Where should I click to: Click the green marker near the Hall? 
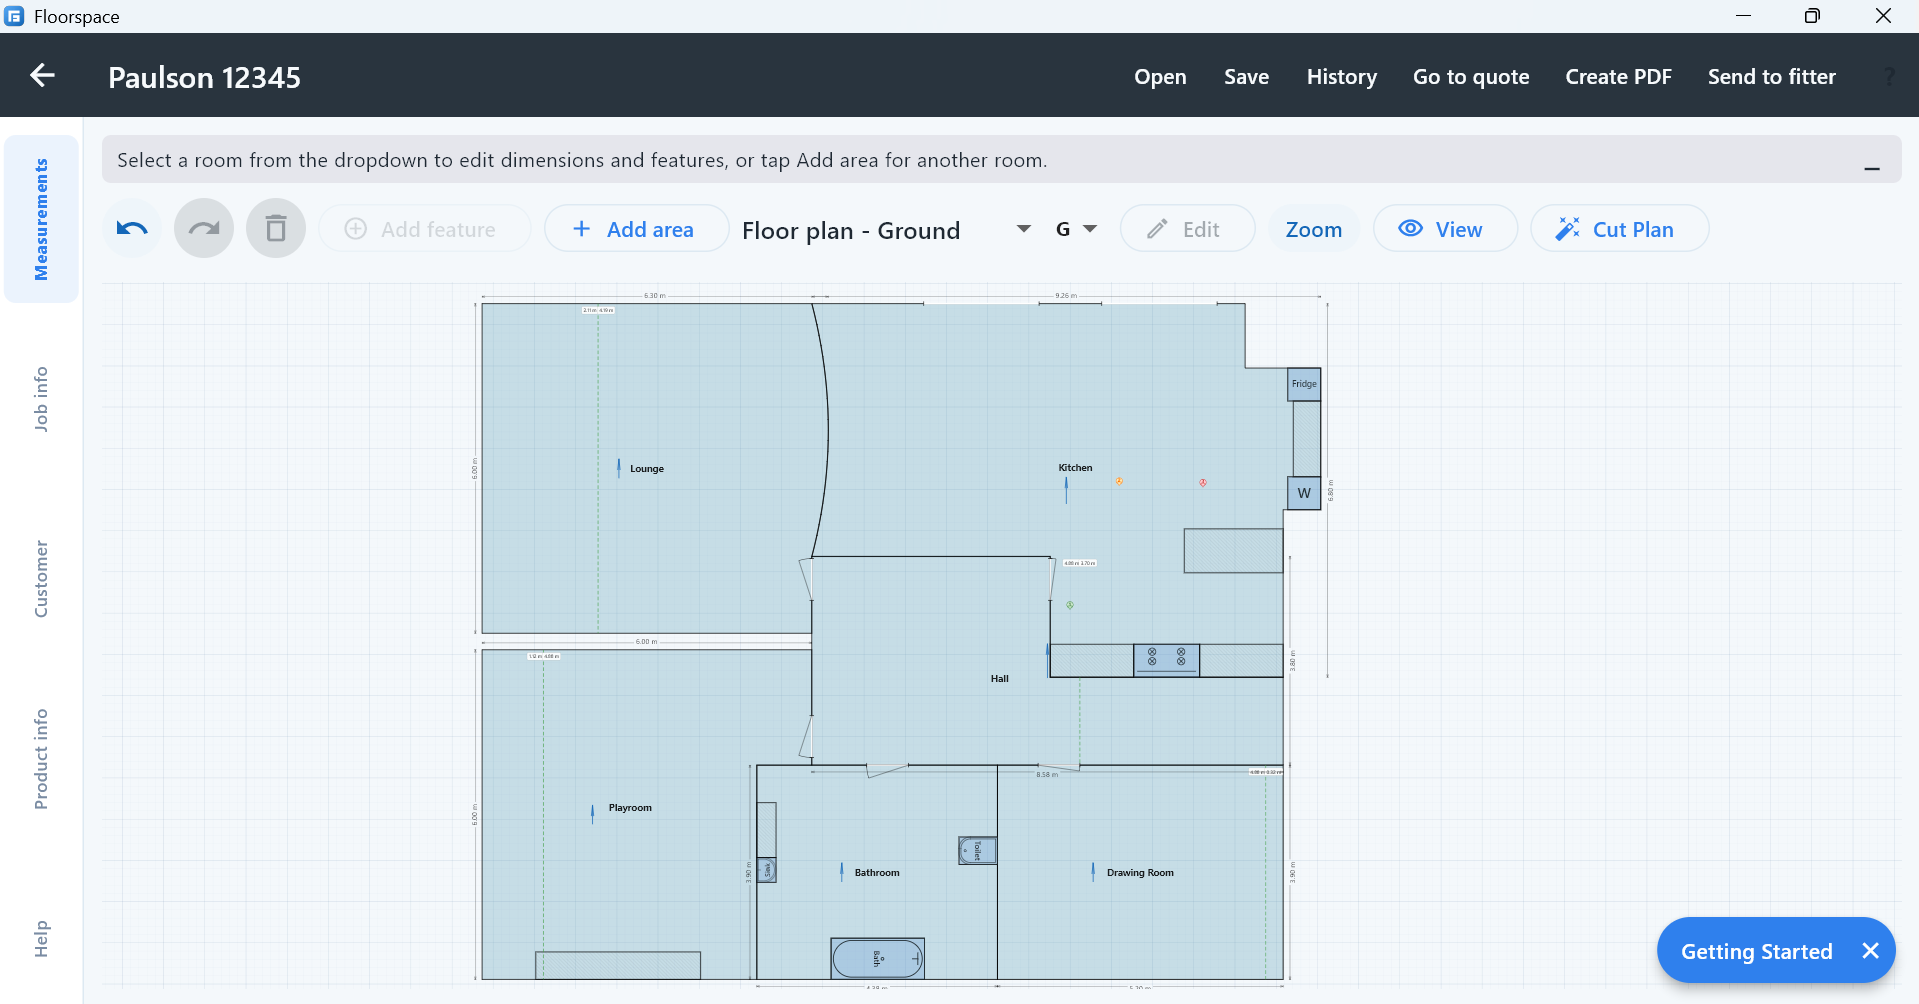point(1070,605)
